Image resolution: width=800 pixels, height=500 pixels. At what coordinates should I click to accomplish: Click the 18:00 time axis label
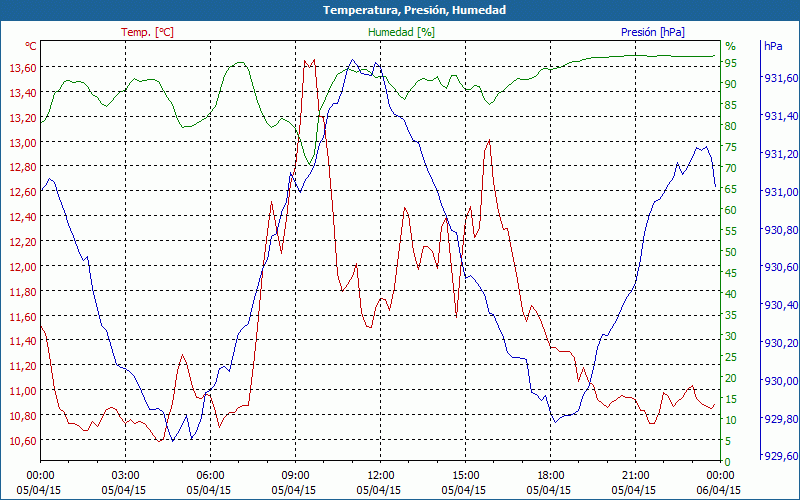tap(550, 476)
